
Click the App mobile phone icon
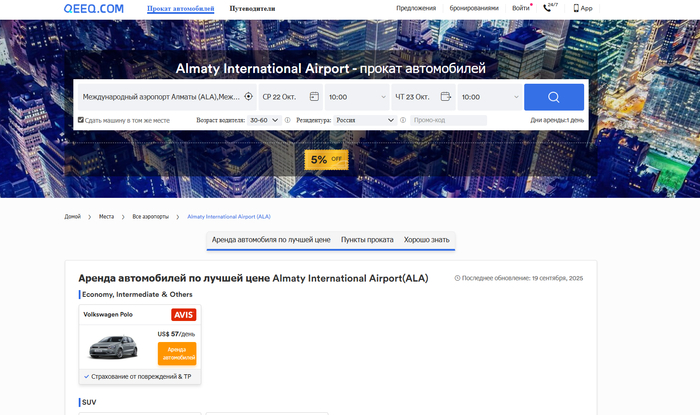(576, 7)
